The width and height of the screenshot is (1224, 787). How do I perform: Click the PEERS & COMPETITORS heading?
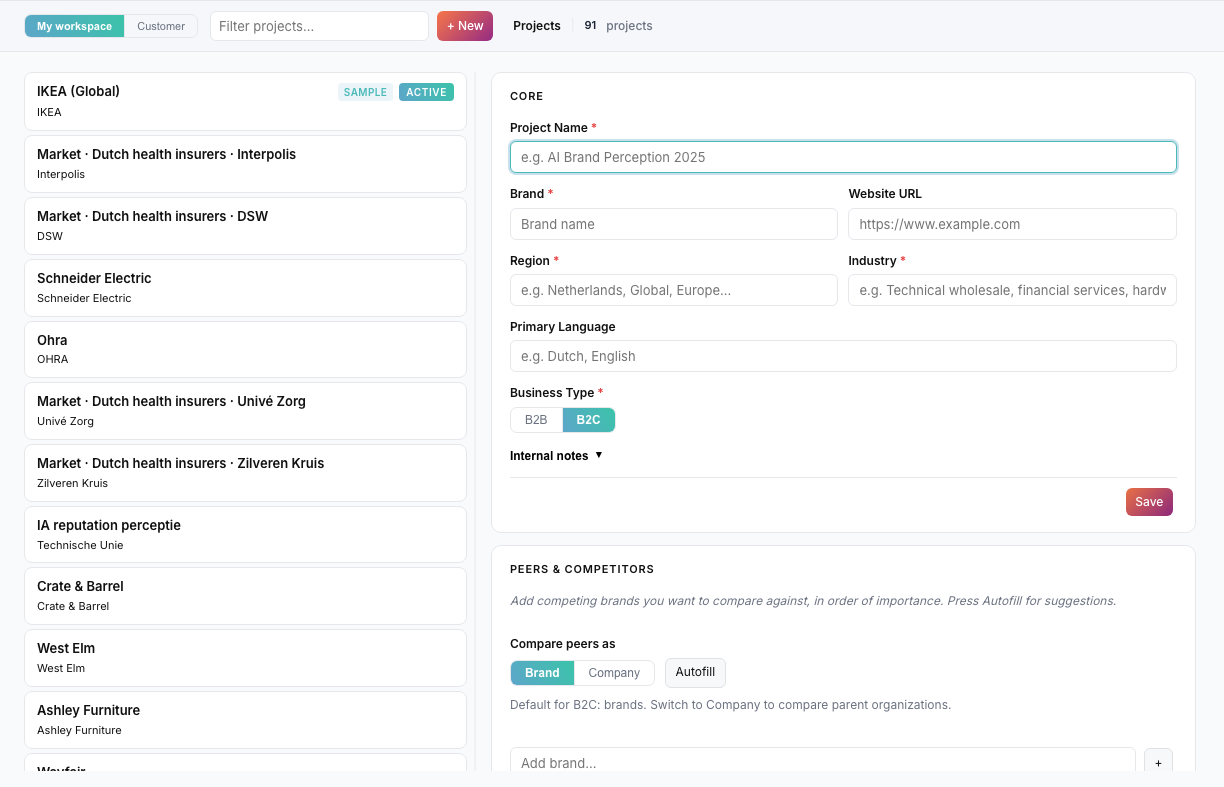tap(582, 569)
